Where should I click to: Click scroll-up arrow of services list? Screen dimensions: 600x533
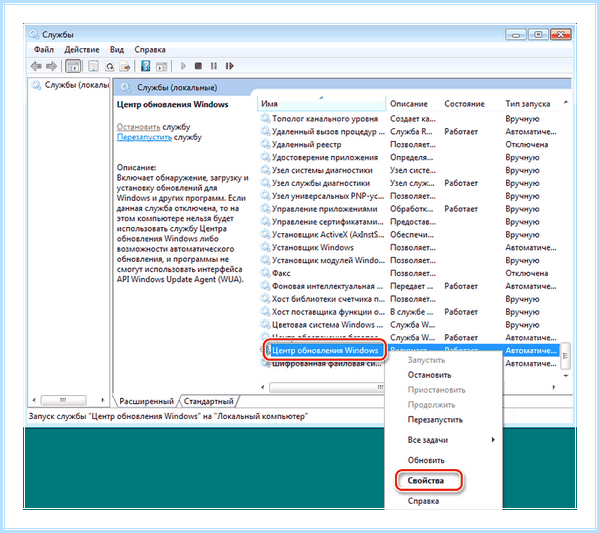click(x=566, y=102)
